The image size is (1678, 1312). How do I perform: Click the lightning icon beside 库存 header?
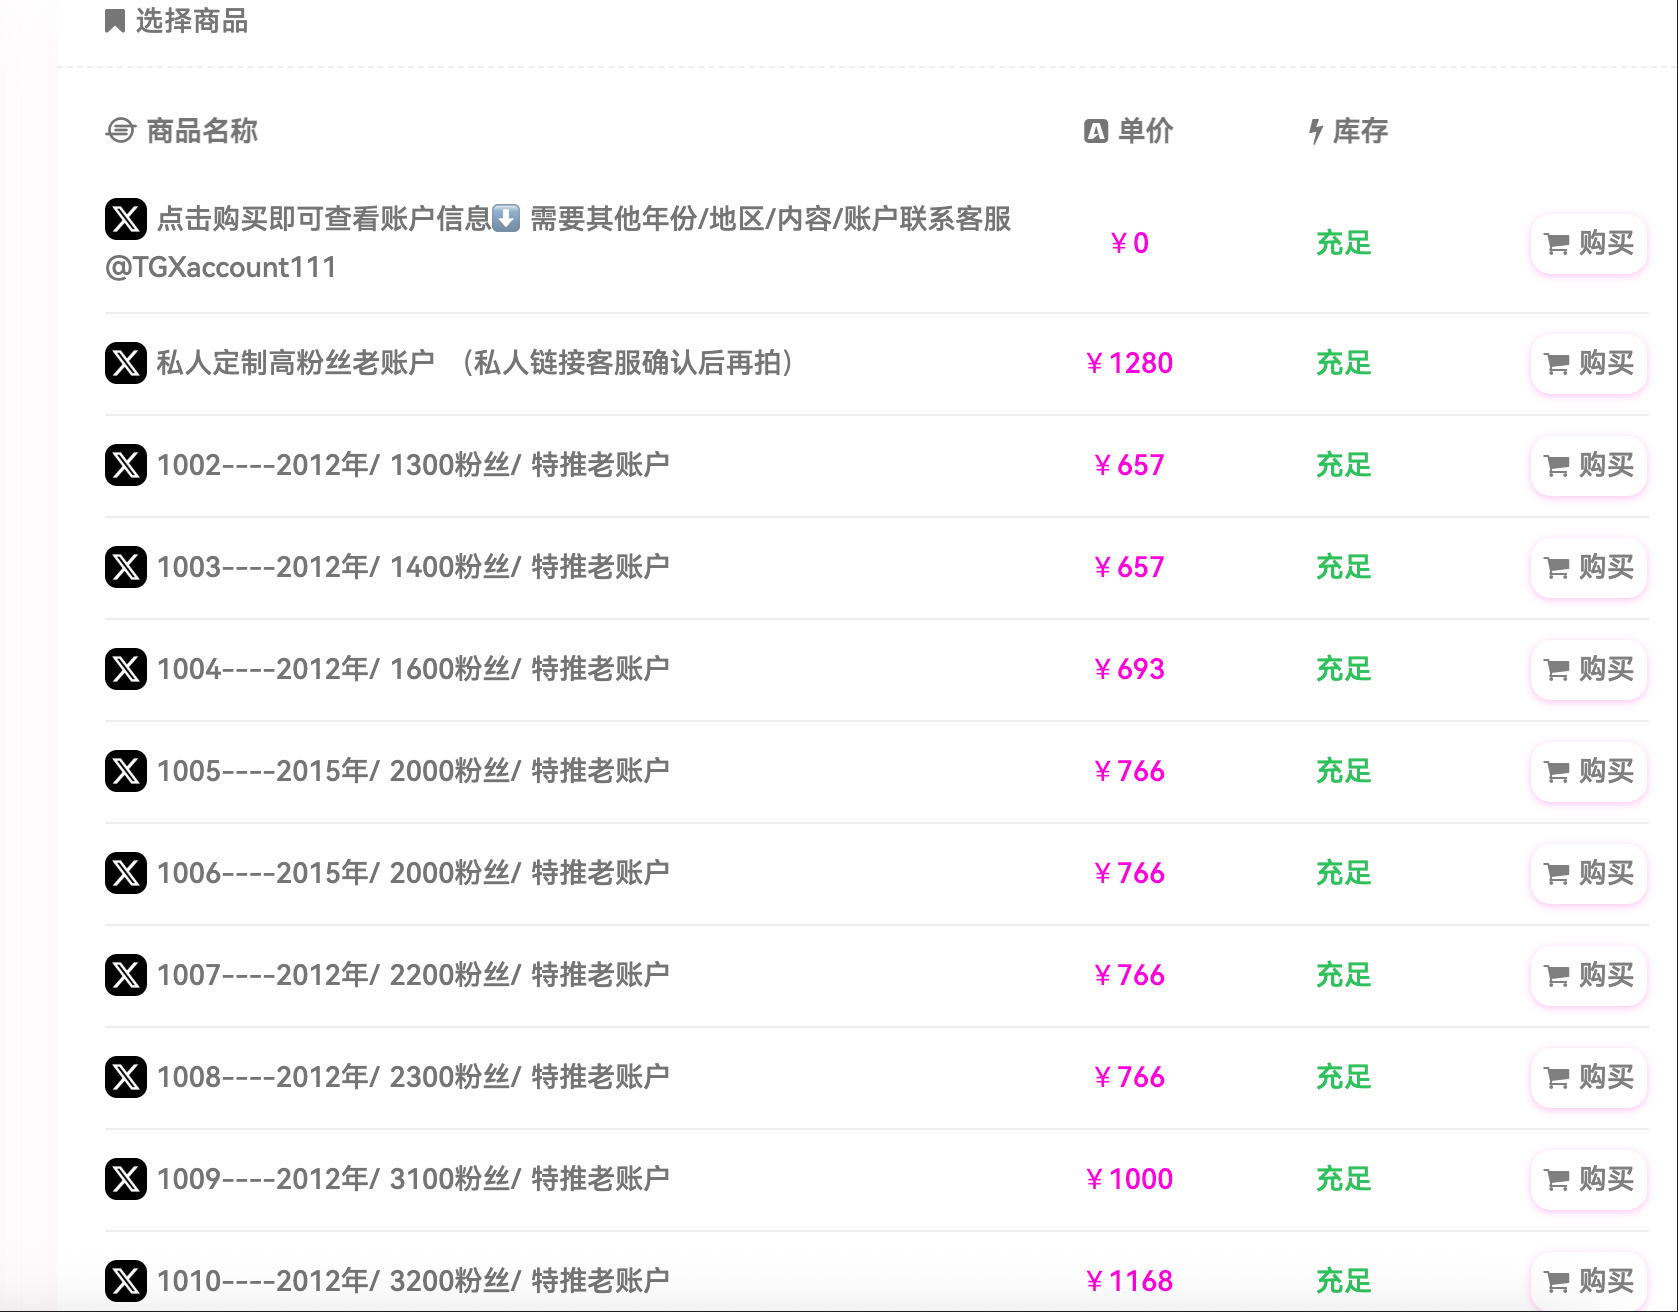pos(1316,131)
